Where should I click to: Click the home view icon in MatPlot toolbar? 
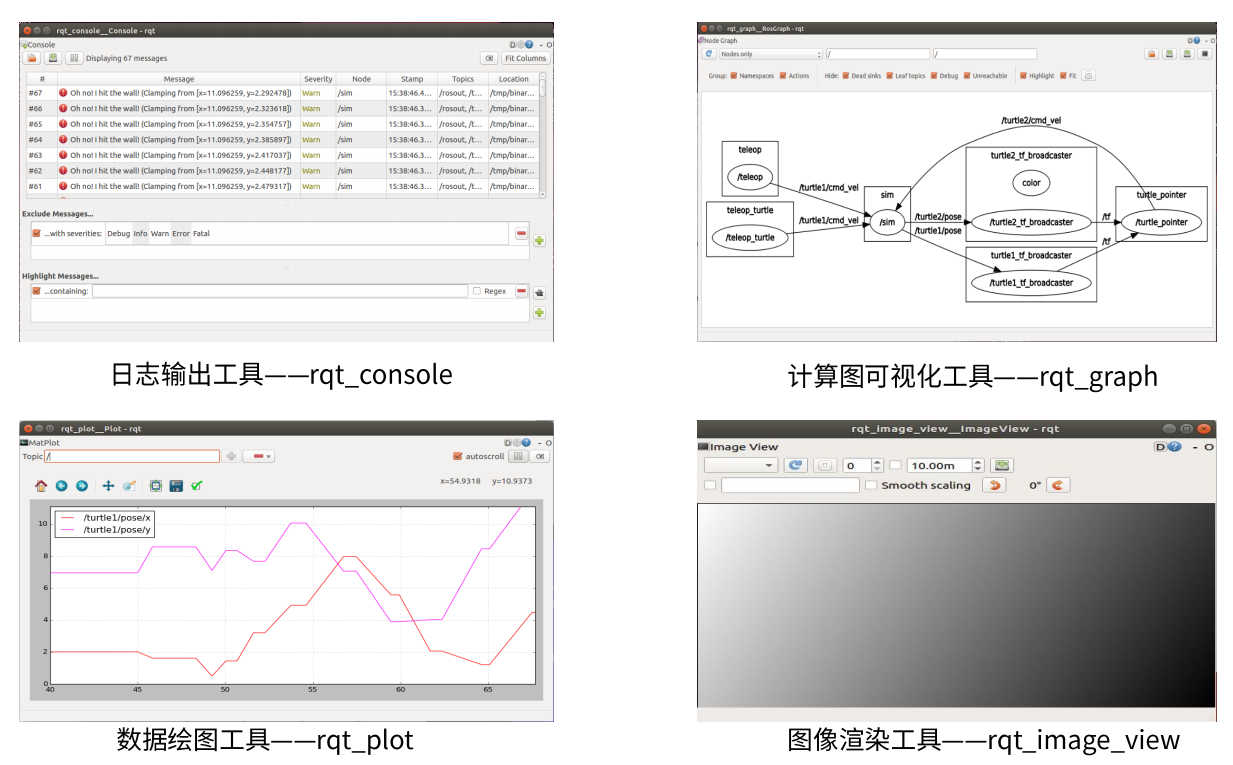(x=41, y=485)
